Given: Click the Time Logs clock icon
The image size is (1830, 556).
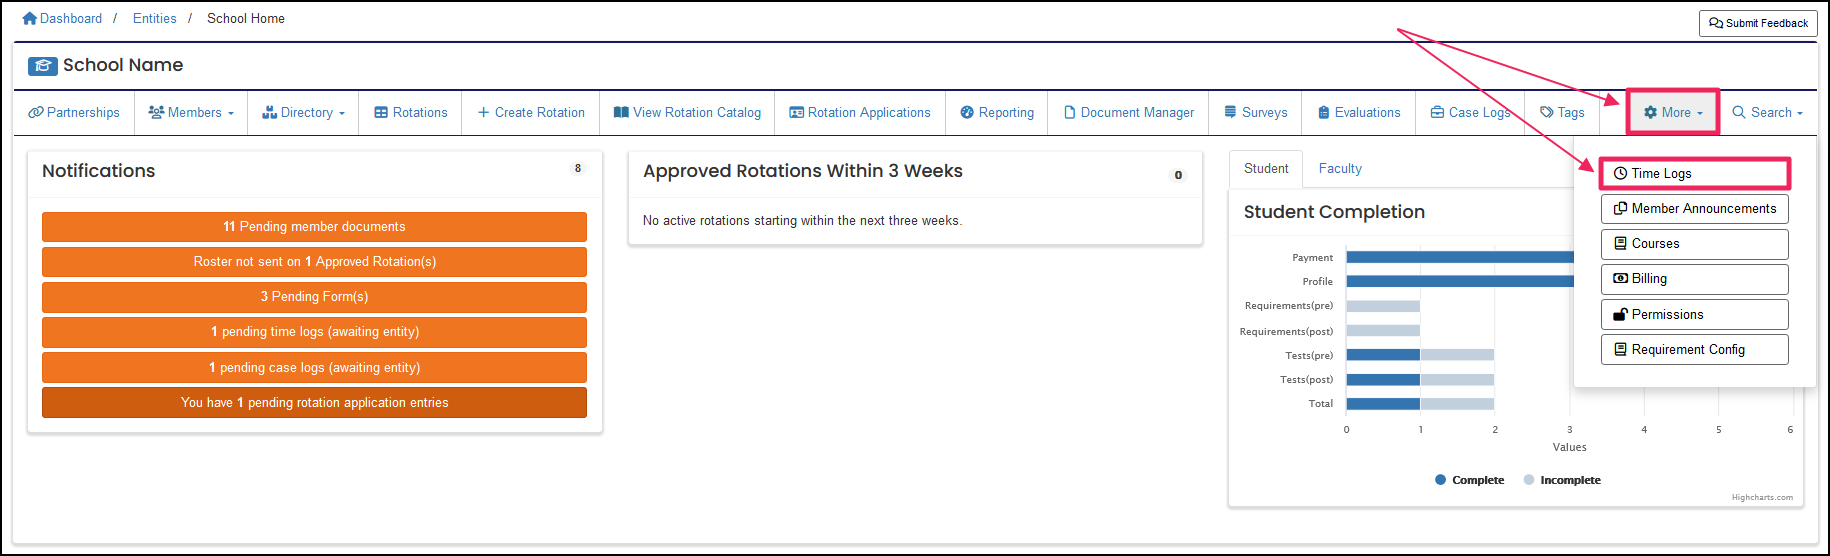Looking at the screenshot, I should pos(1621,173).
